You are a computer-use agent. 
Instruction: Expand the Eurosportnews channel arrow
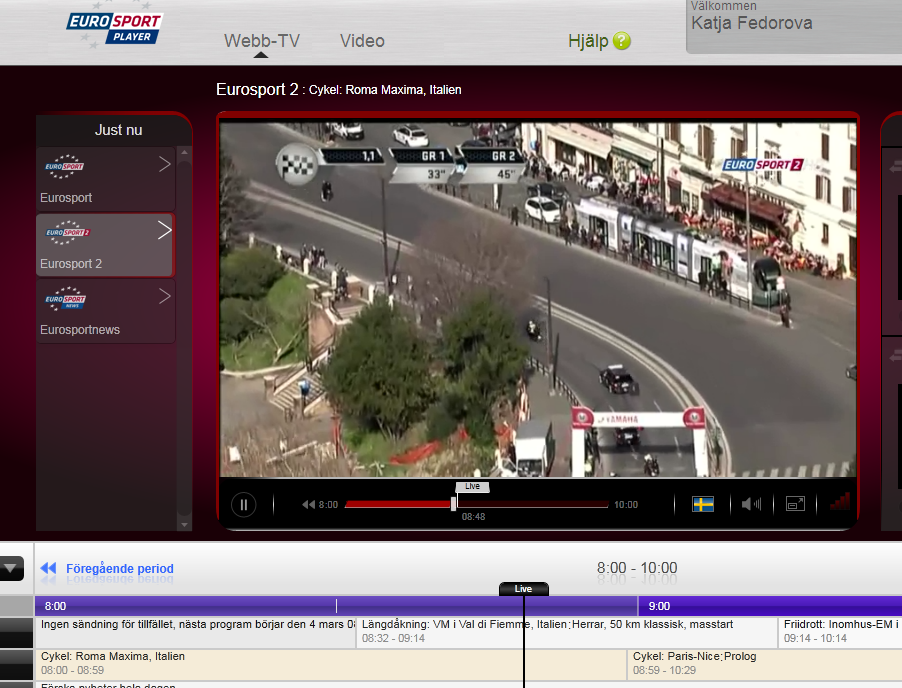(165, 296)
